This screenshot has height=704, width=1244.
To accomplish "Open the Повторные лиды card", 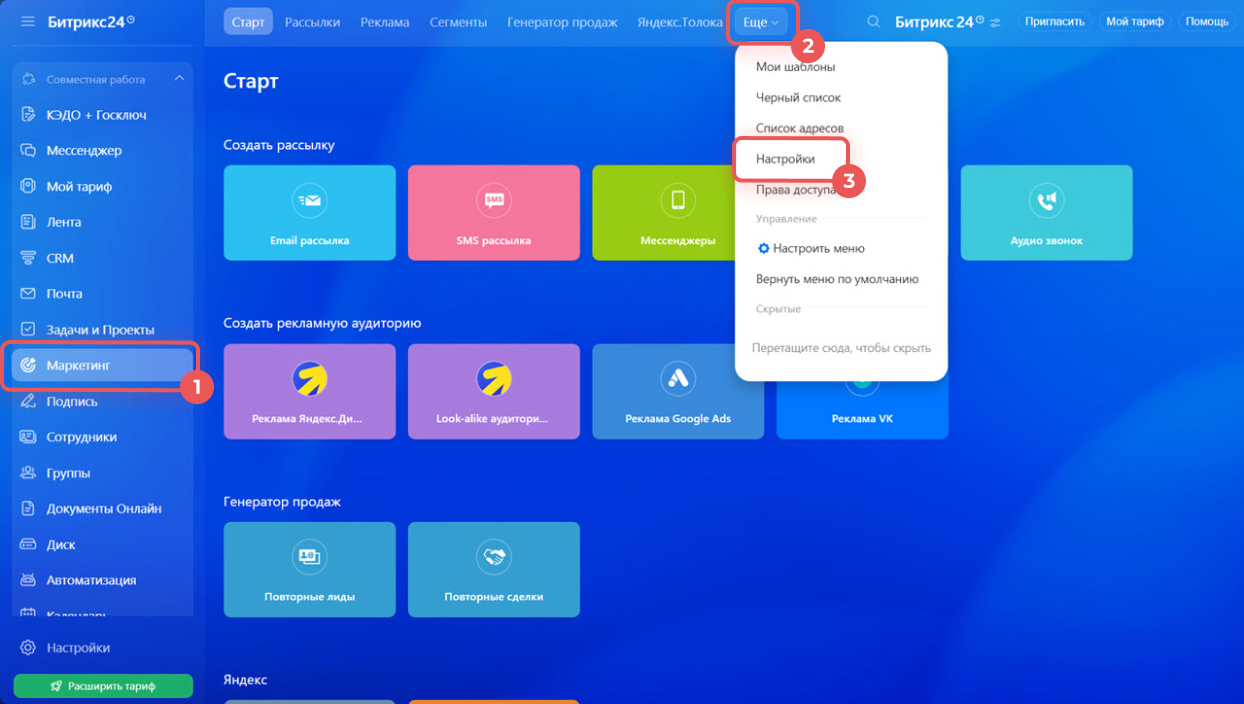I will click(310, 570).
